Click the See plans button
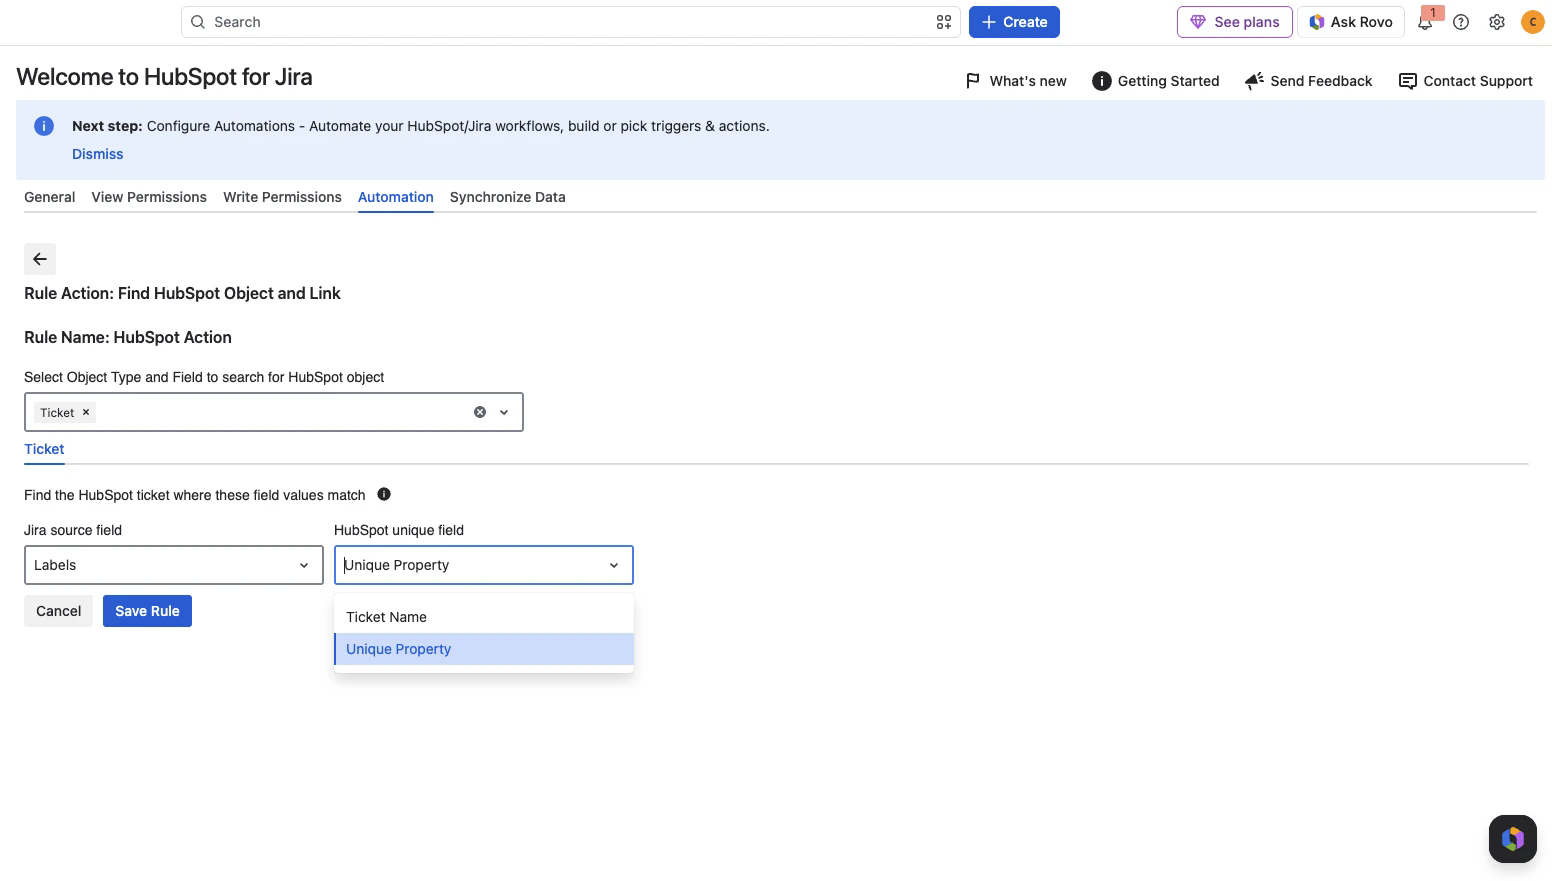Screen dimensions: 1552x881 point(1235,22)
